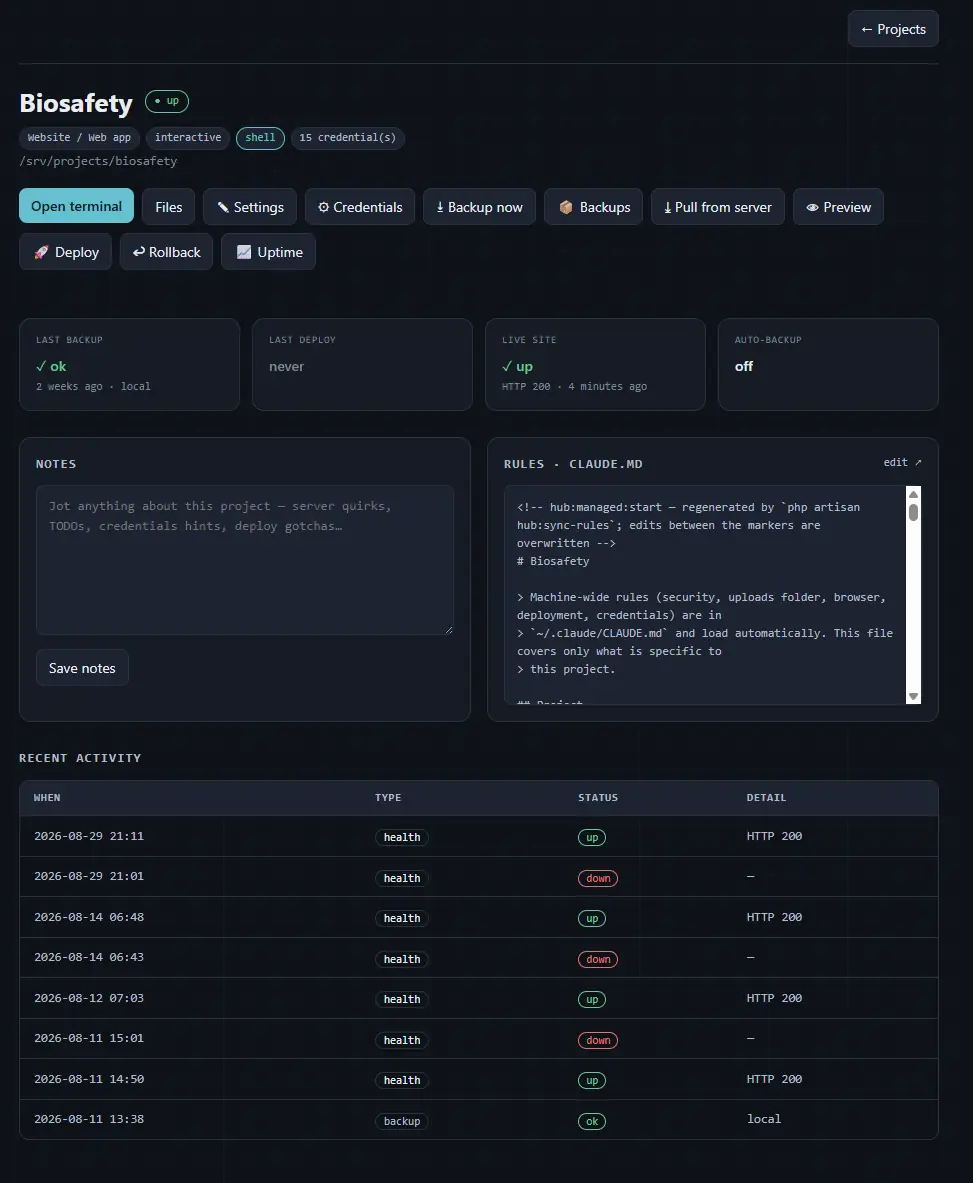The image size is (973, 1183).
Task: Click the DETAIL column header
Action: point(766,797)
